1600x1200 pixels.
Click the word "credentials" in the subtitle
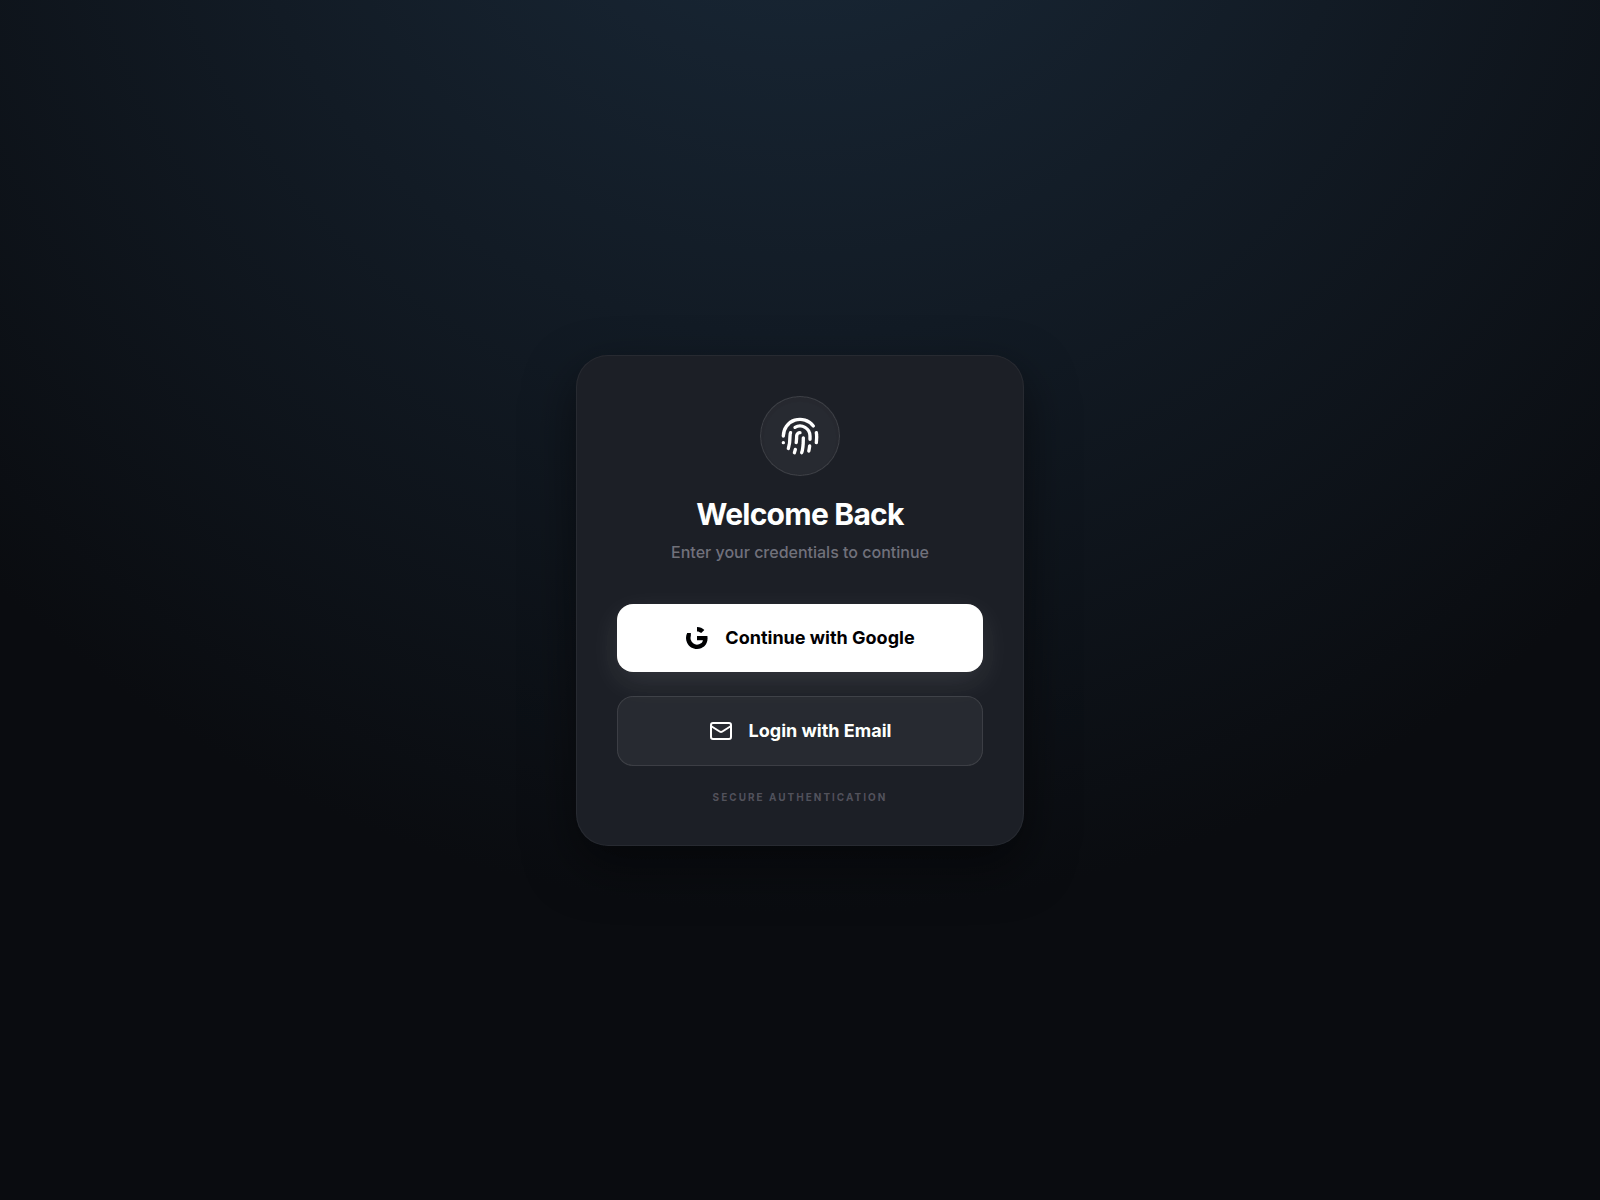pos(796,552)
